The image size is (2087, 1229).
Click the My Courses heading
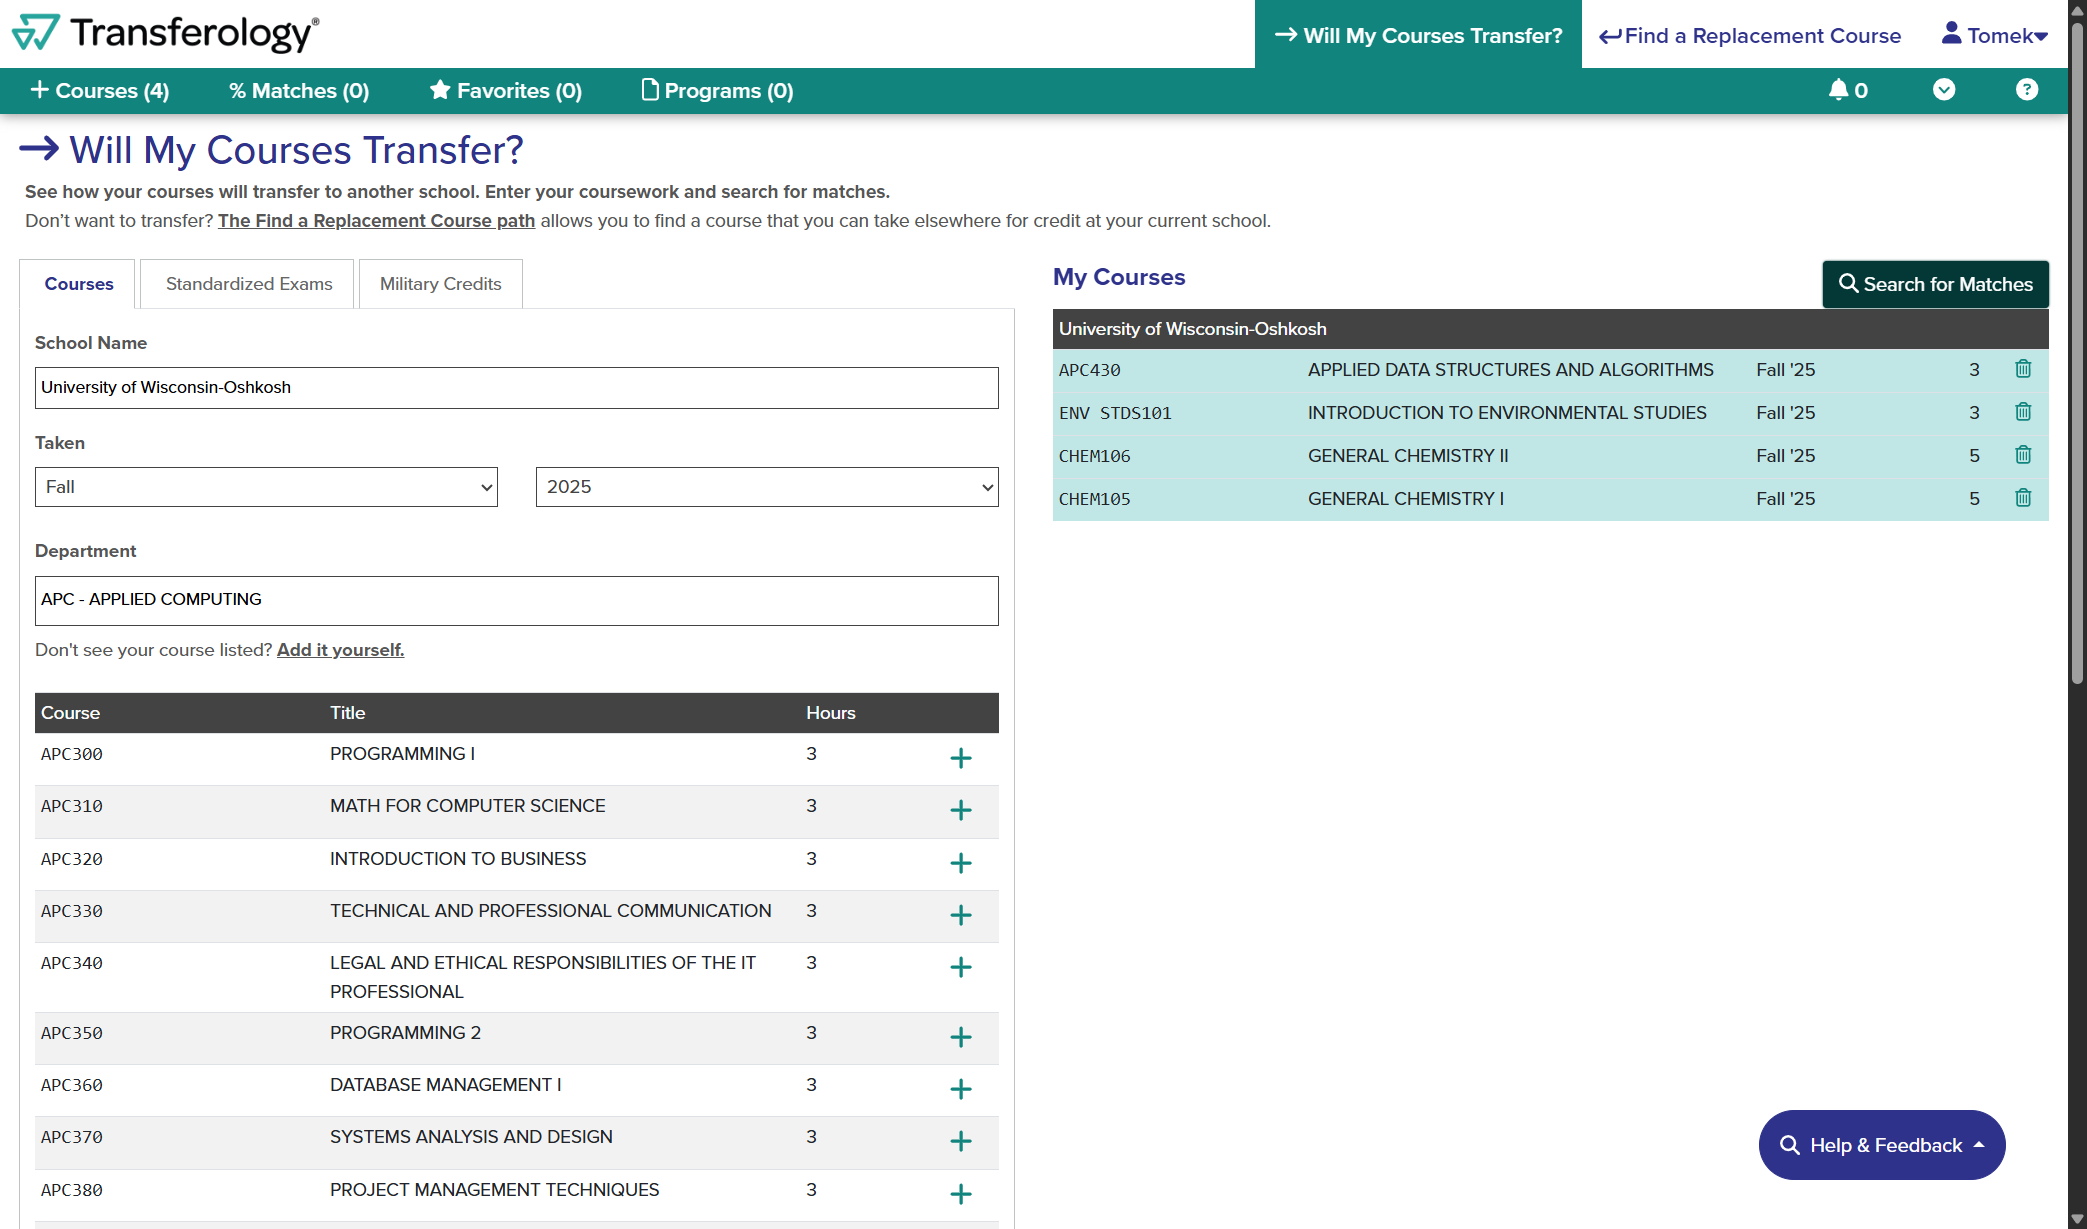tap(1119, 277)
